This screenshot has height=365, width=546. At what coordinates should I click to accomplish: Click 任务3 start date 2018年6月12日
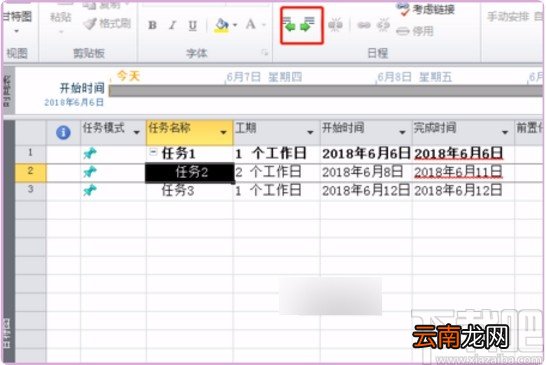coord(366,191)
